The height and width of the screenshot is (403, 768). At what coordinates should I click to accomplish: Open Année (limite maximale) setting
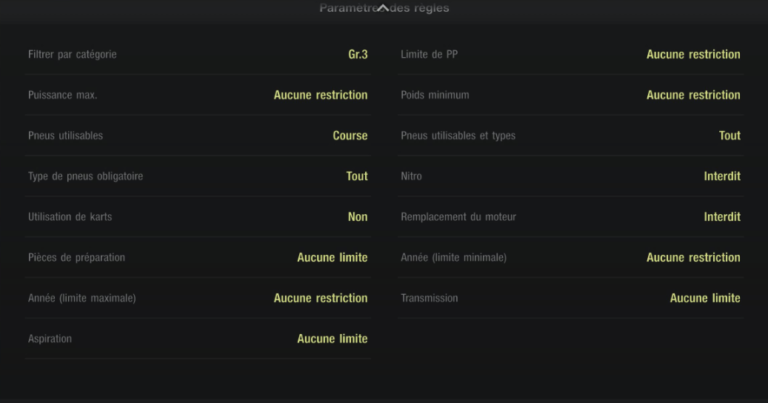pyautogui.click(x=198, y=298)
